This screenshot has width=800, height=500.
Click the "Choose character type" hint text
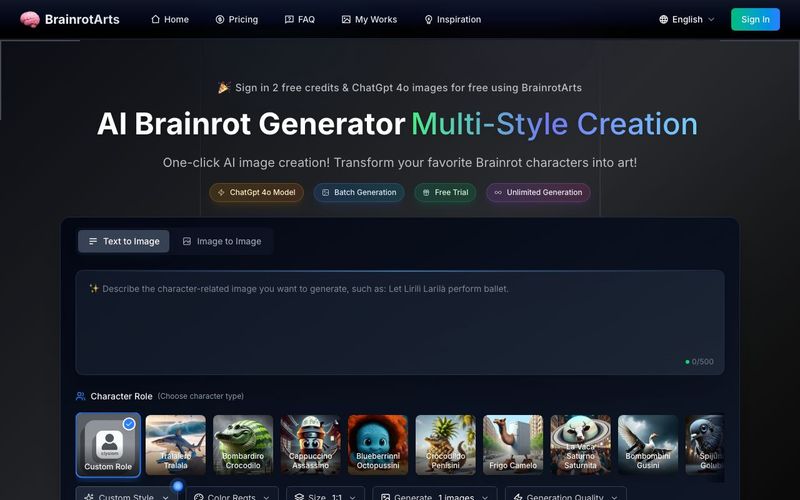tap(201, 396)
